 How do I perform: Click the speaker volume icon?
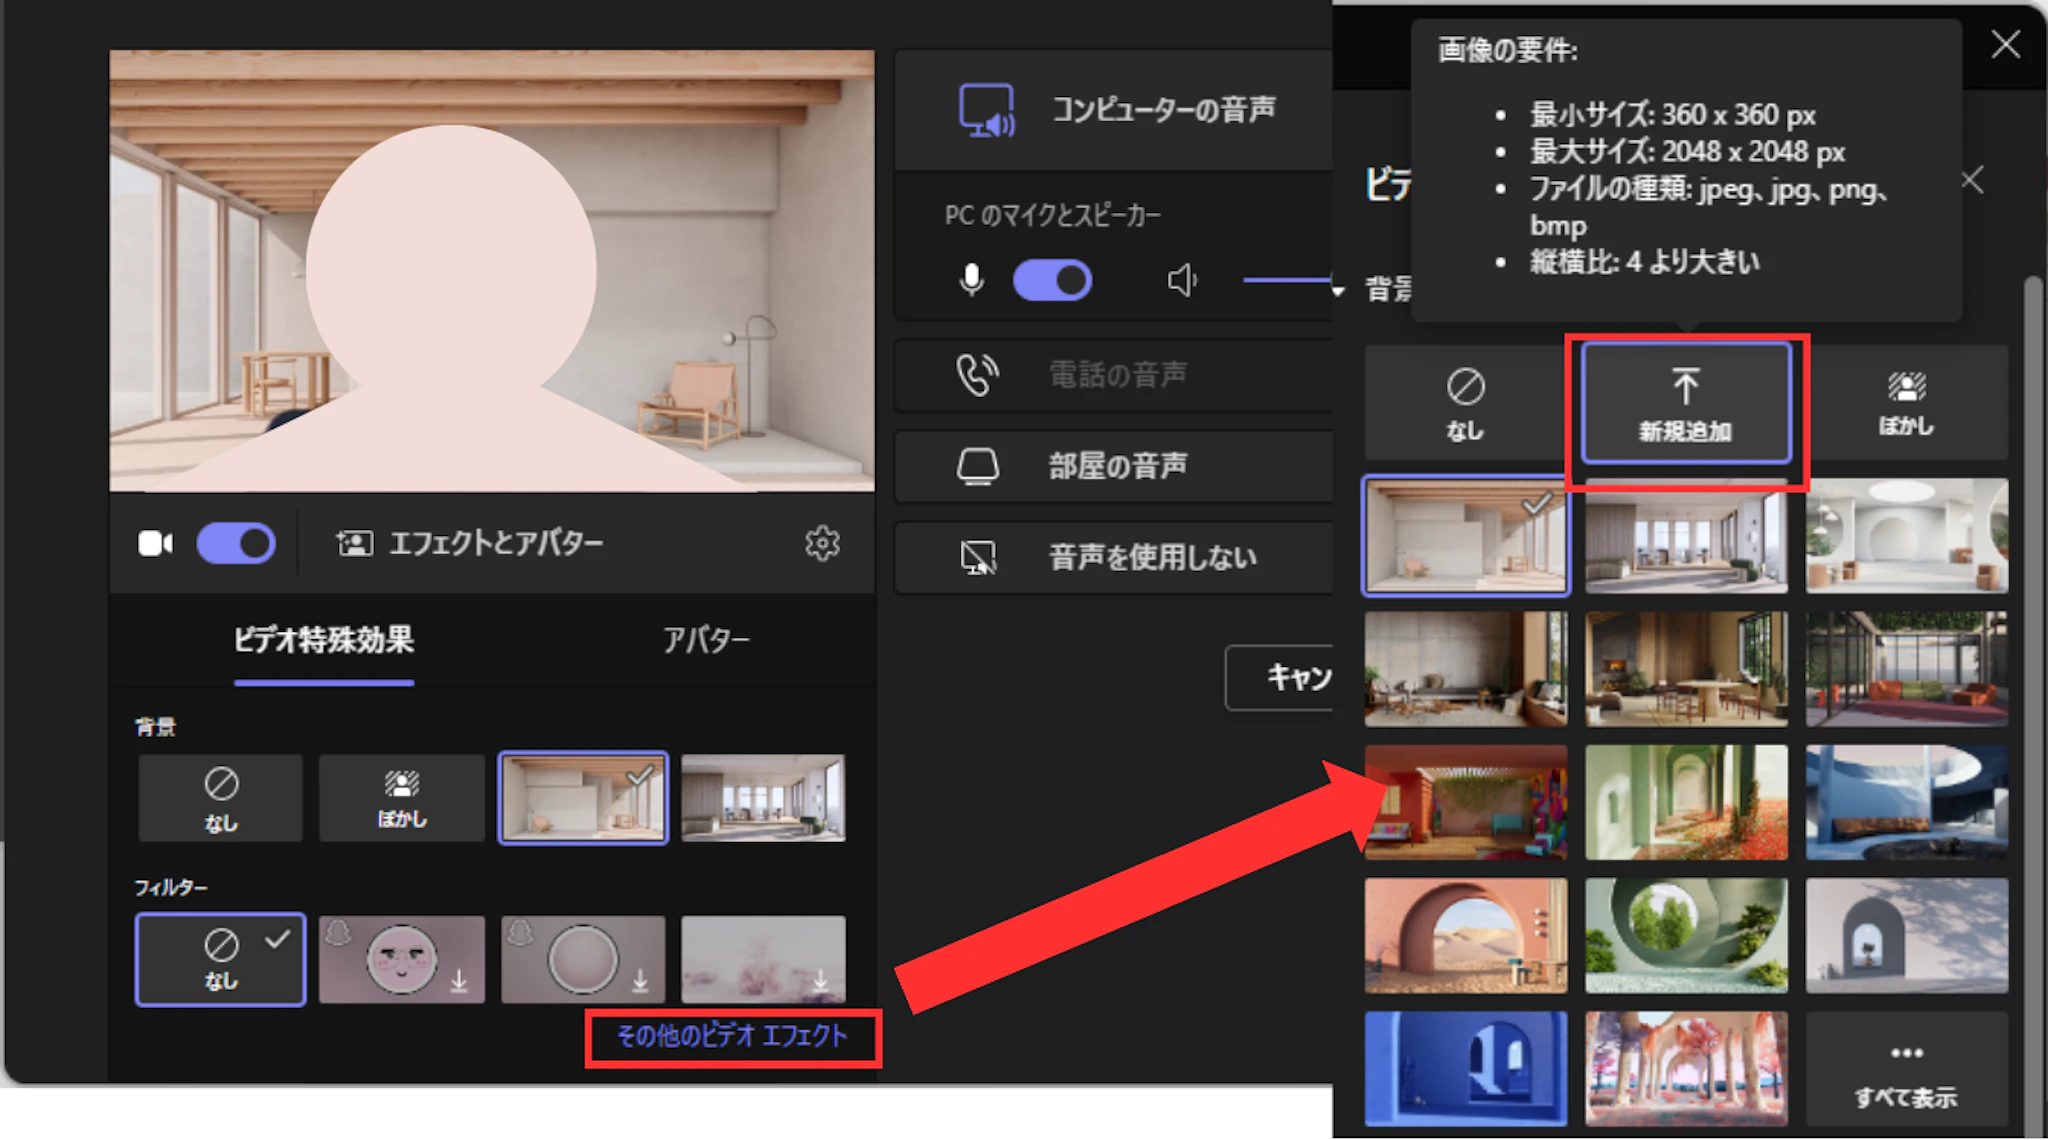tap(1181, 280)
